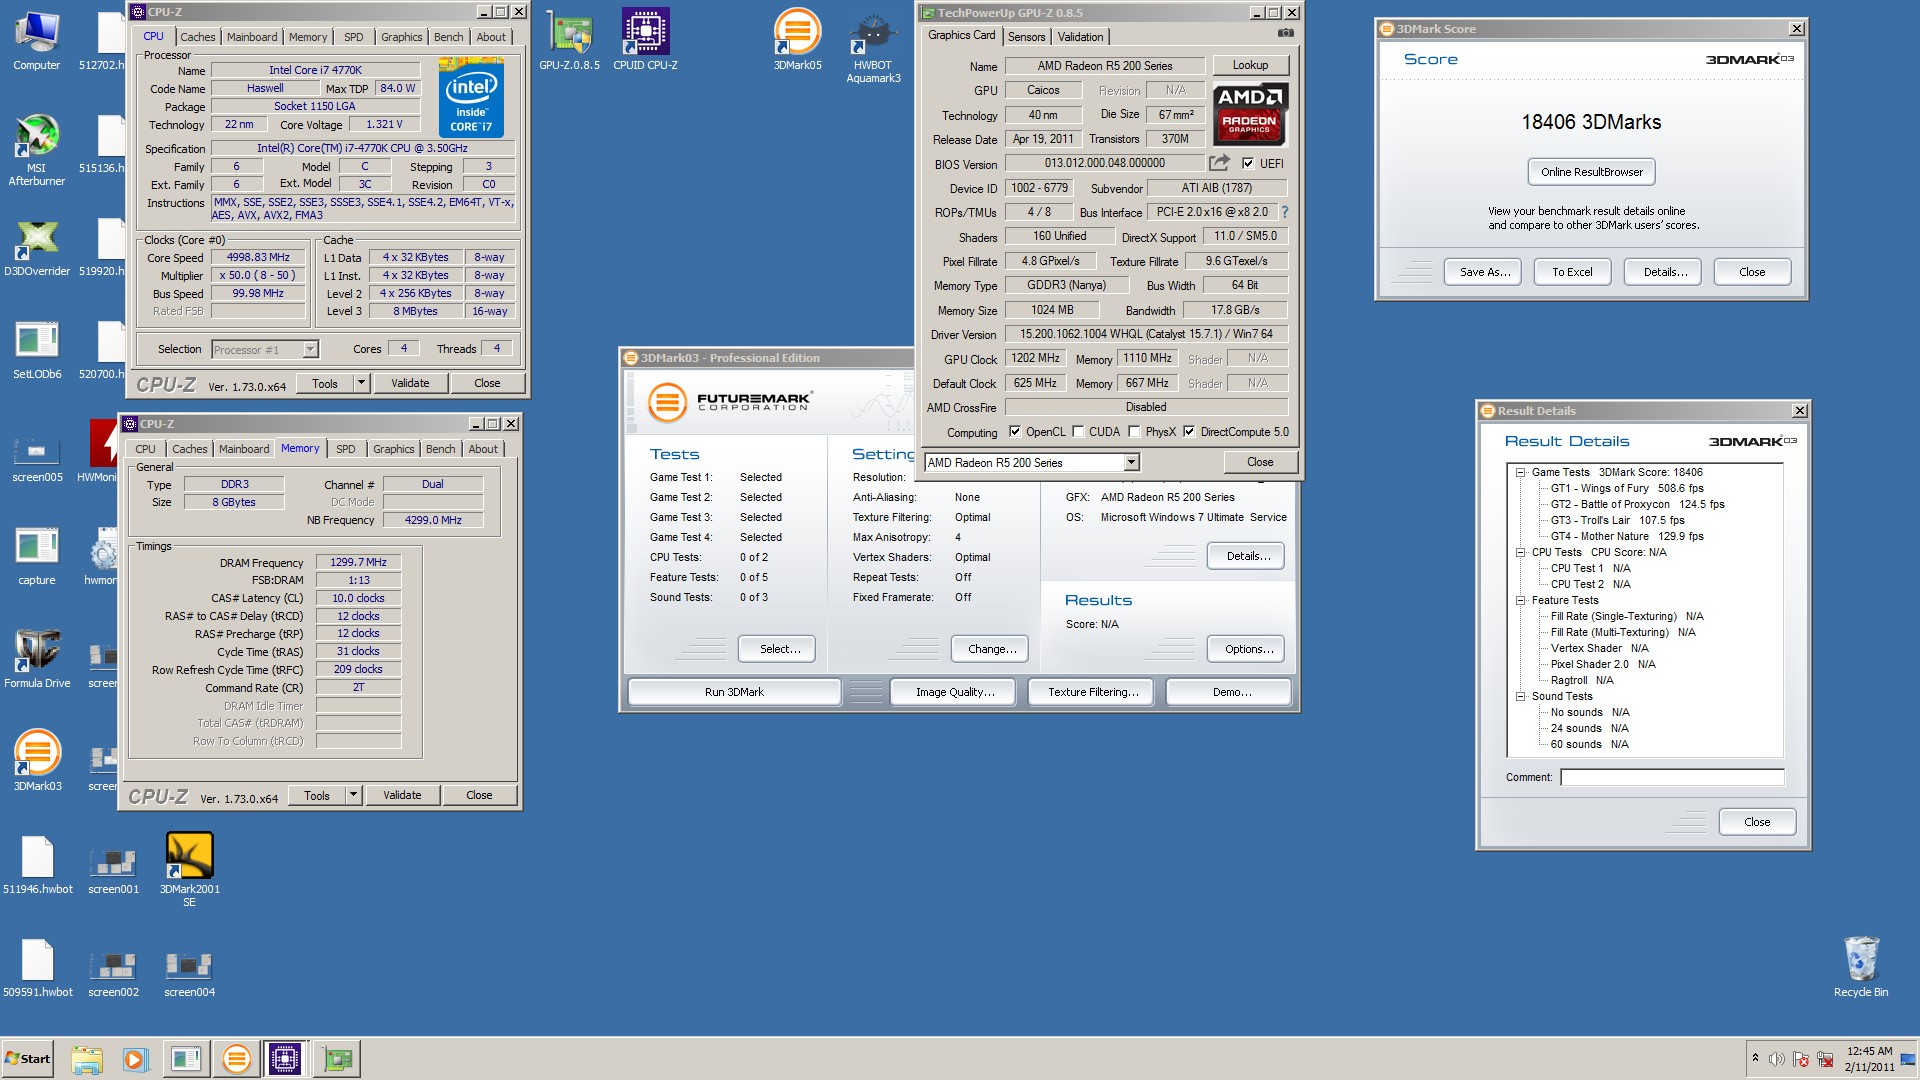1920x1080 pixels.
Task: Open SetLODb6 desktop icon
Action: [x=37, y=350]
